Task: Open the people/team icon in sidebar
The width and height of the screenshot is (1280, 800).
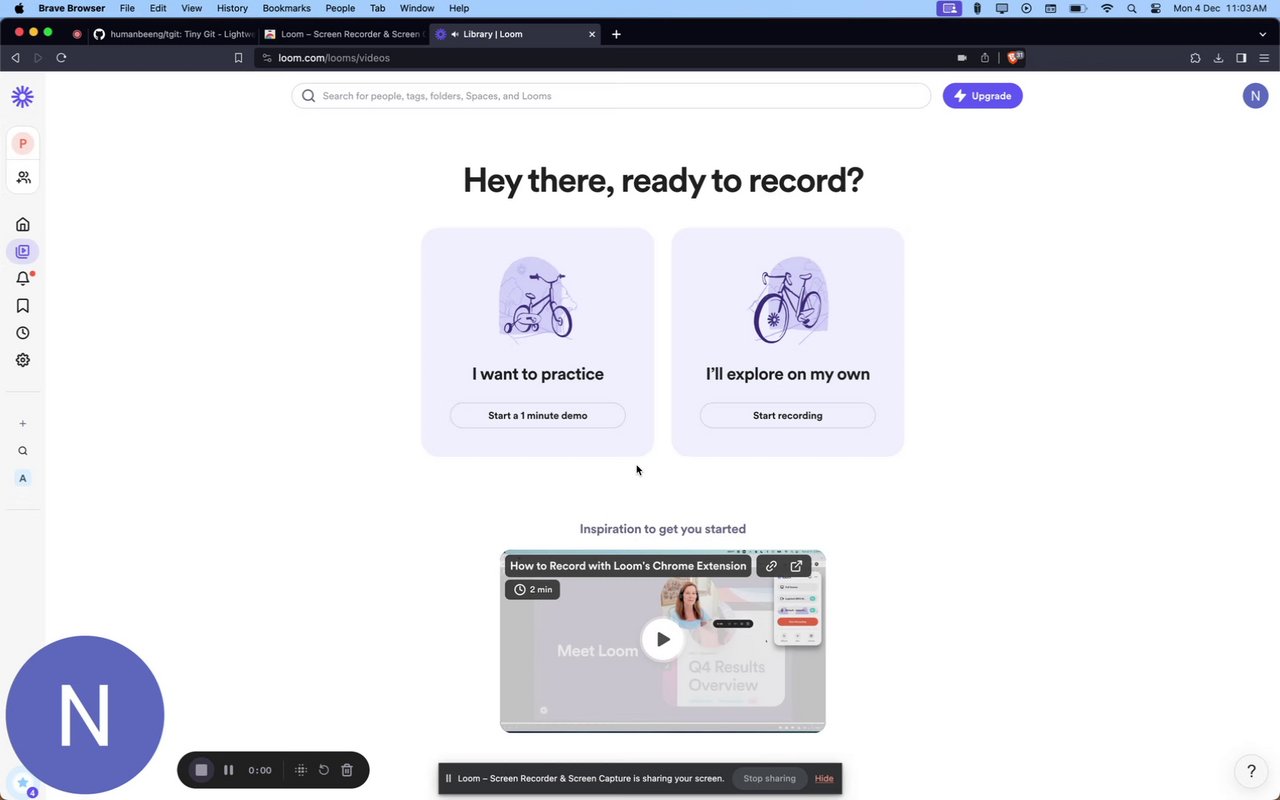Action: (x=22, y=177)
